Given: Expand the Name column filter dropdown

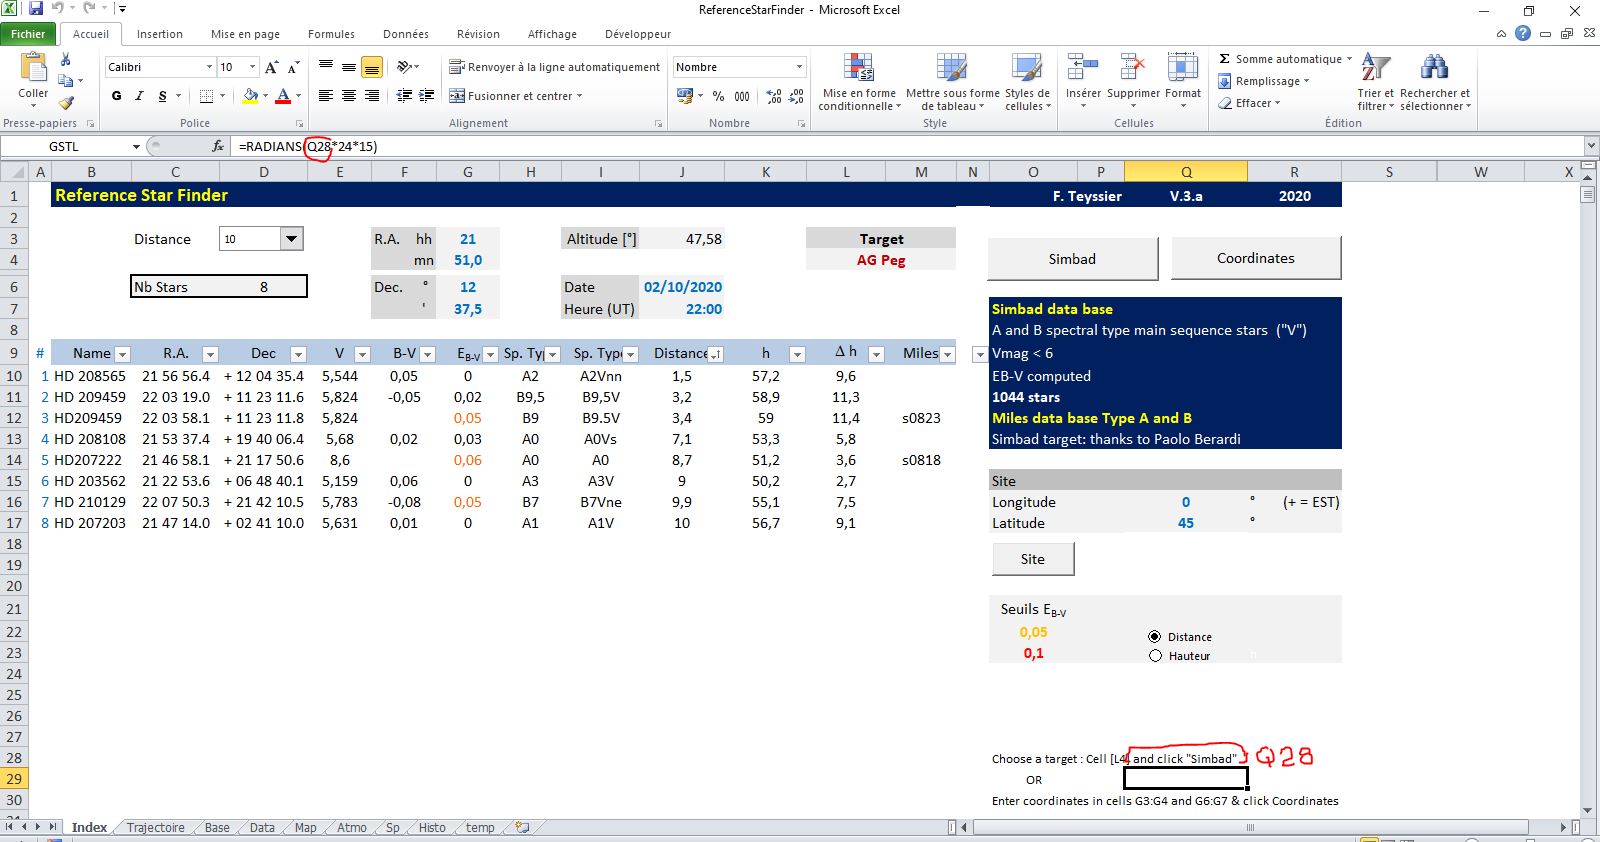Looking at the screenshot, I should tap(122, 354).
